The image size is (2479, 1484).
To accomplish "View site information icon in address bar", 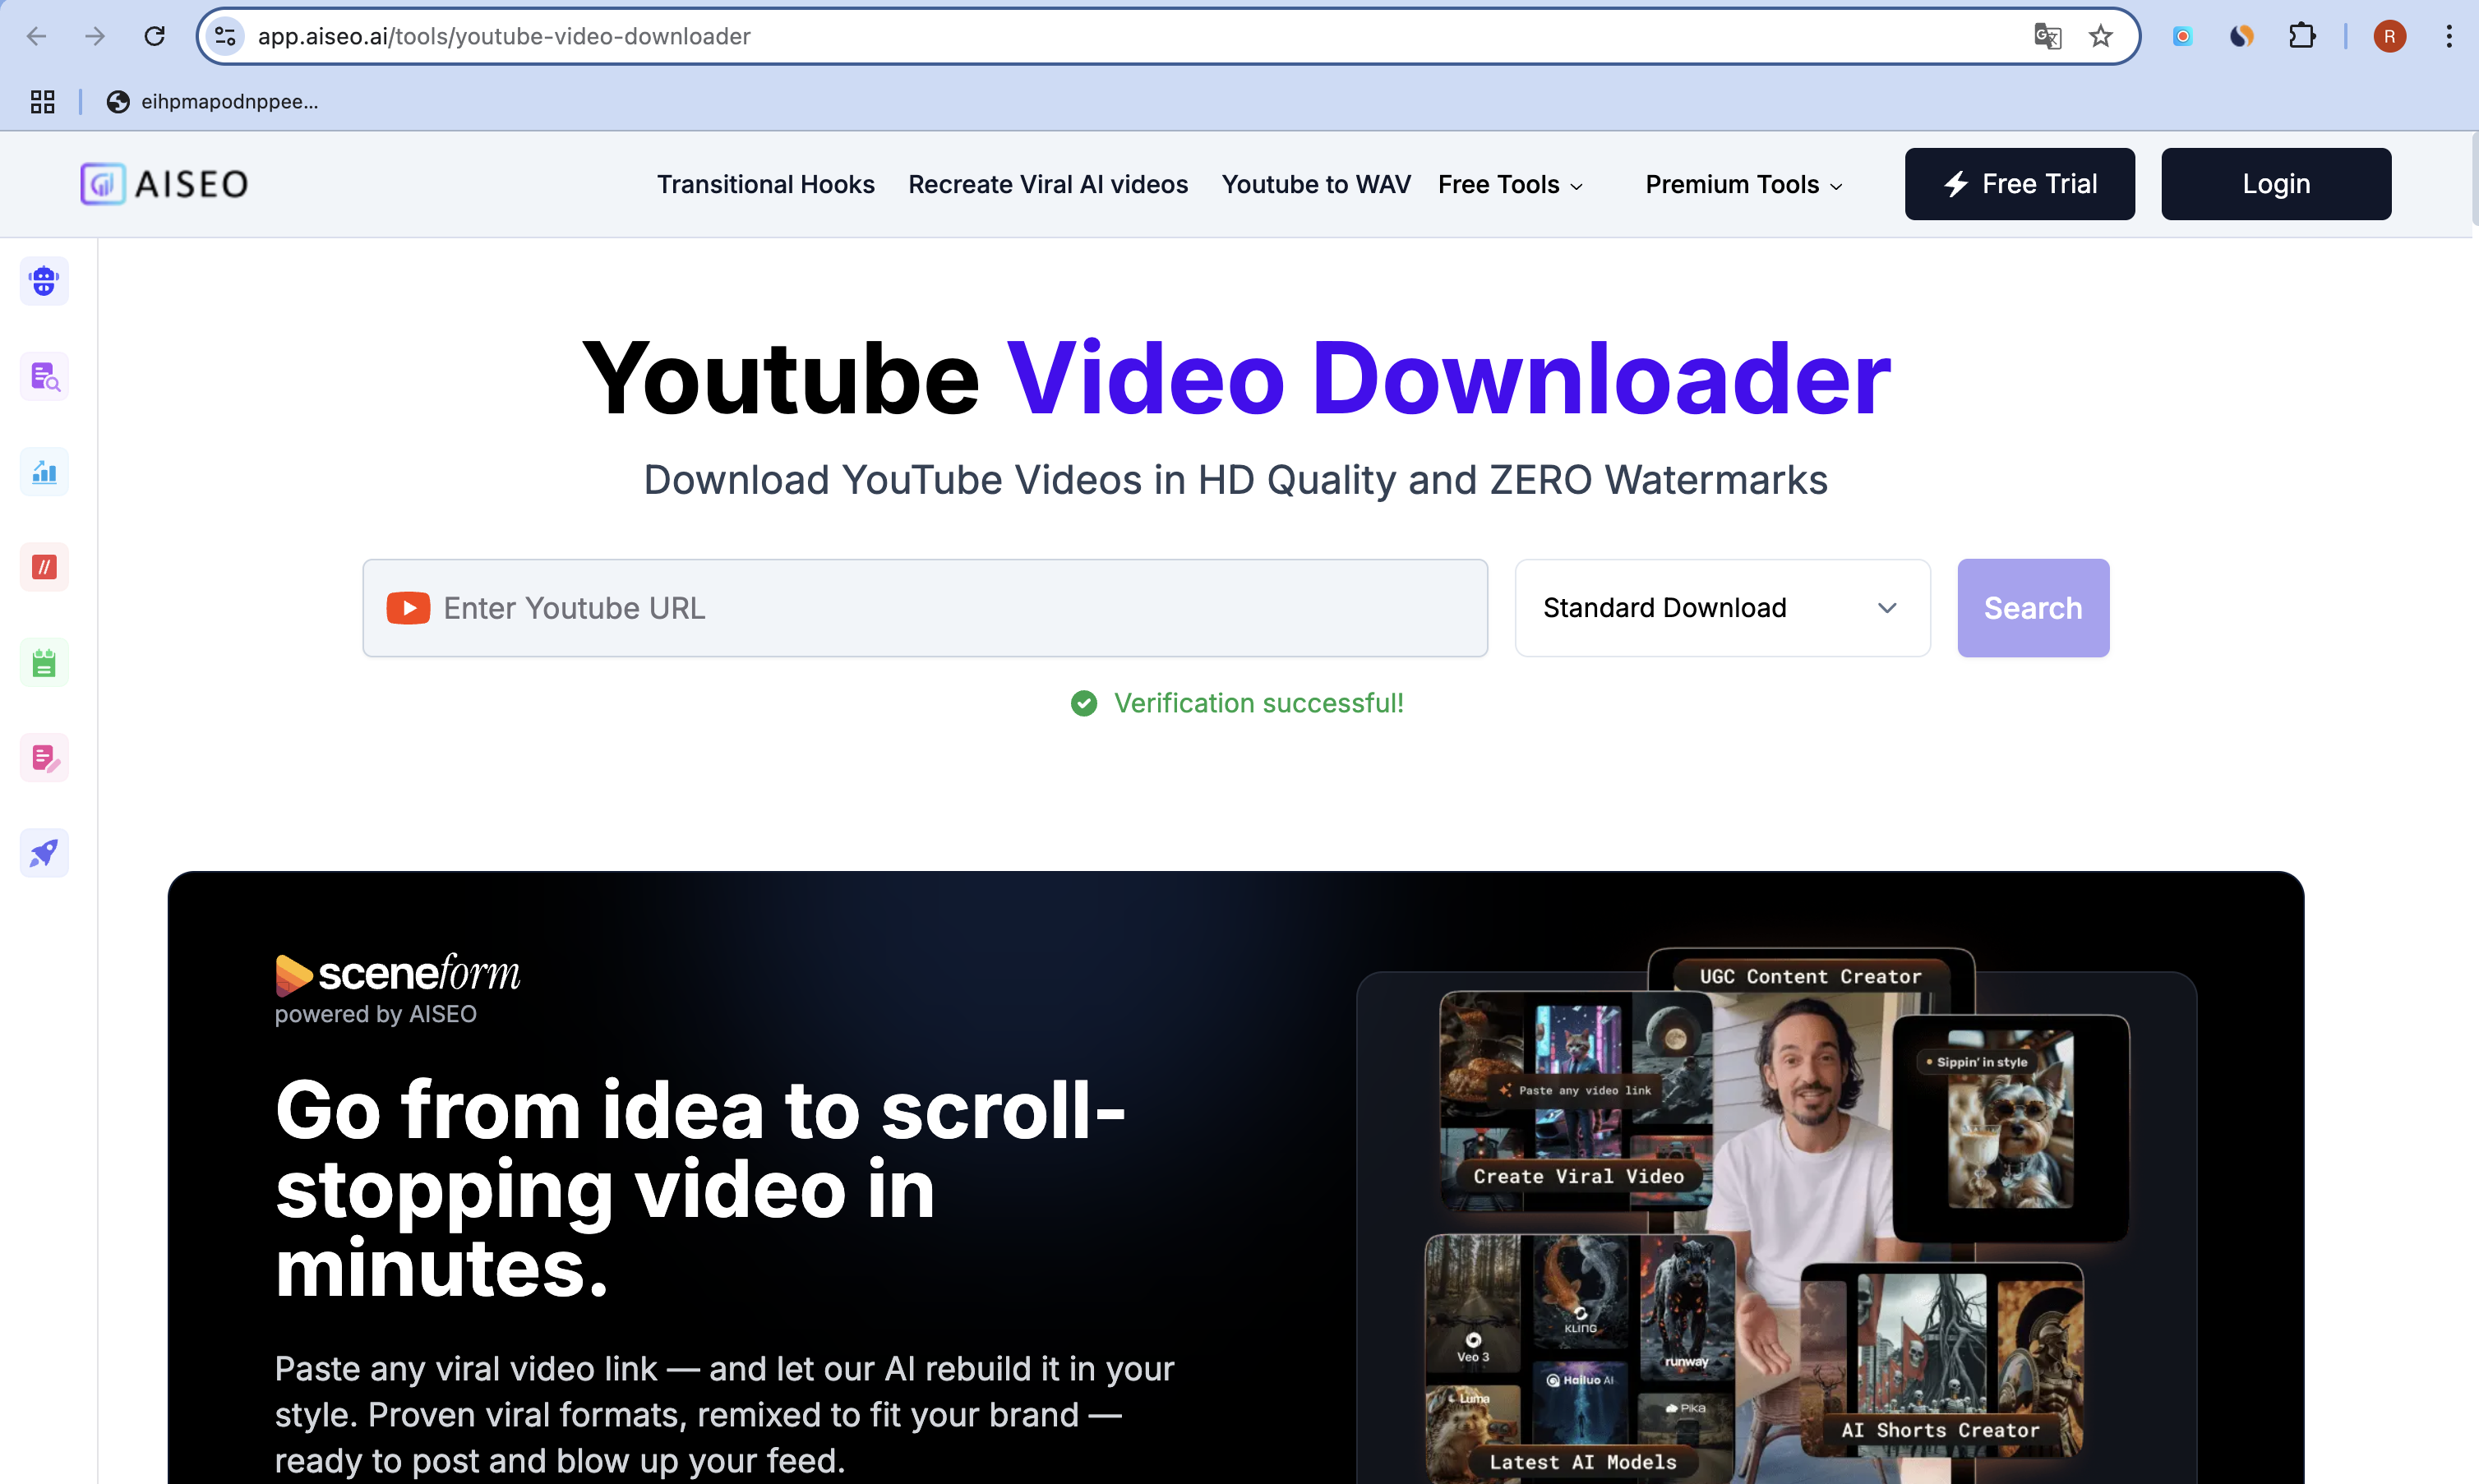I will (226, 36).
